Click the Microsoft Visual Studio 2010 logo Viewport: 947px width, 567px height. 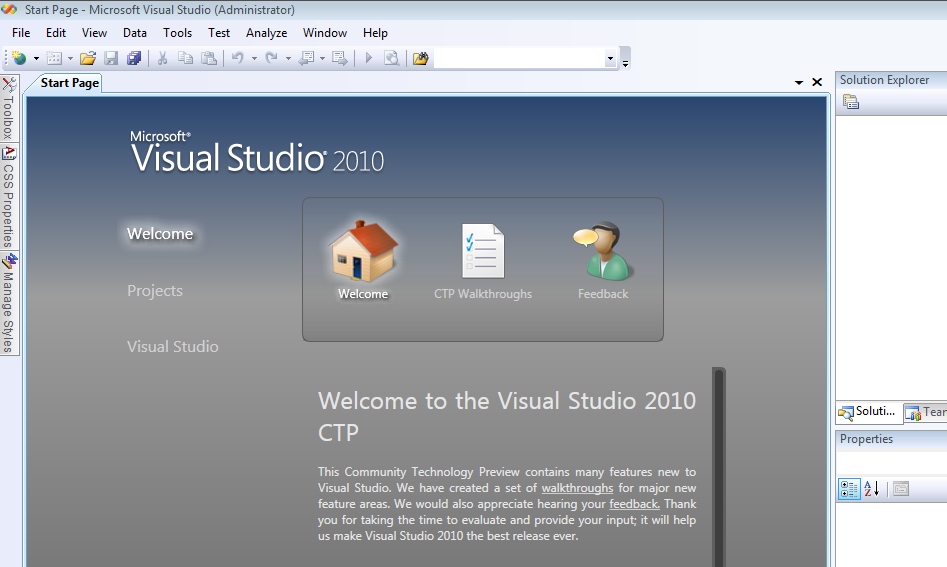[257, 152]
